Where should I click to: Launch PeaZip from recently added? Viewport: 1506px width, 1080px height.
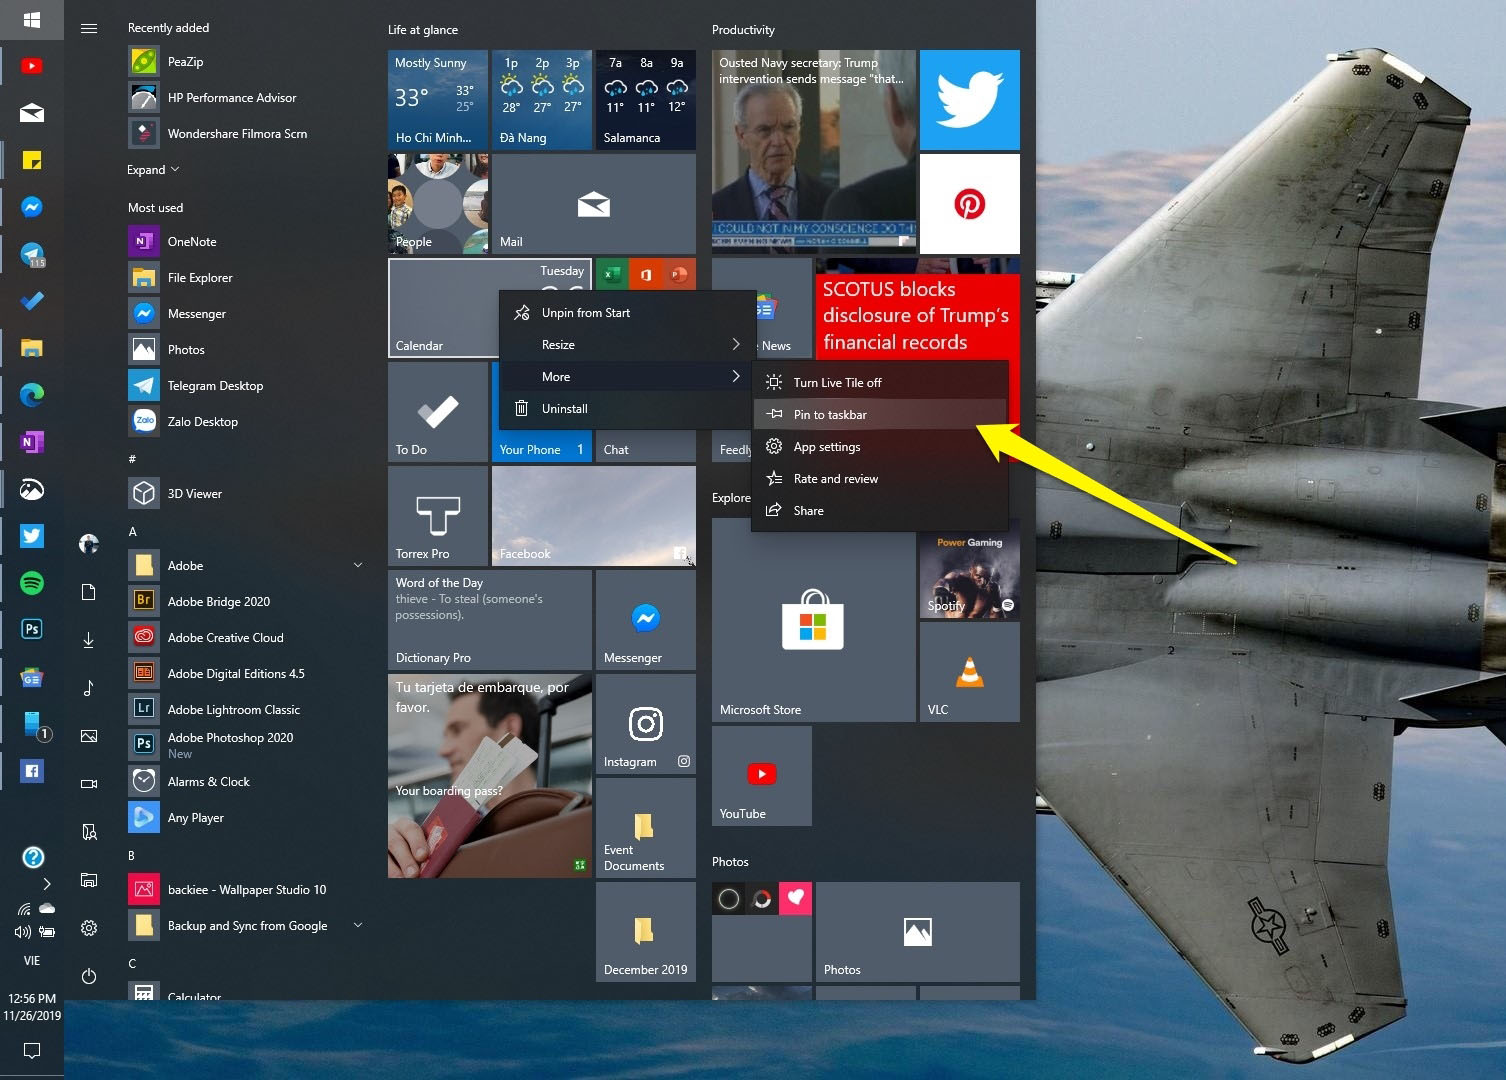(246, 62)
